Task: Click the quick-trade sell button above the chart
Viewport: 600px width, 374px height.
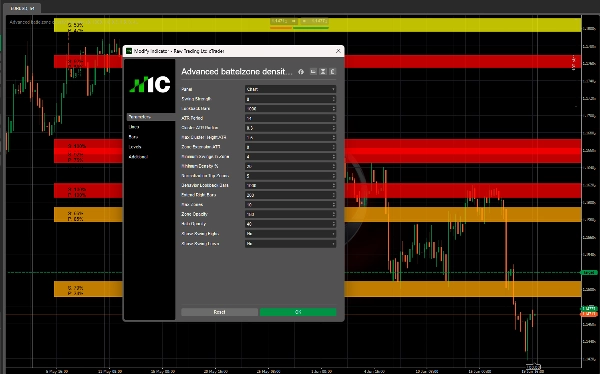Action: point(284,21)
